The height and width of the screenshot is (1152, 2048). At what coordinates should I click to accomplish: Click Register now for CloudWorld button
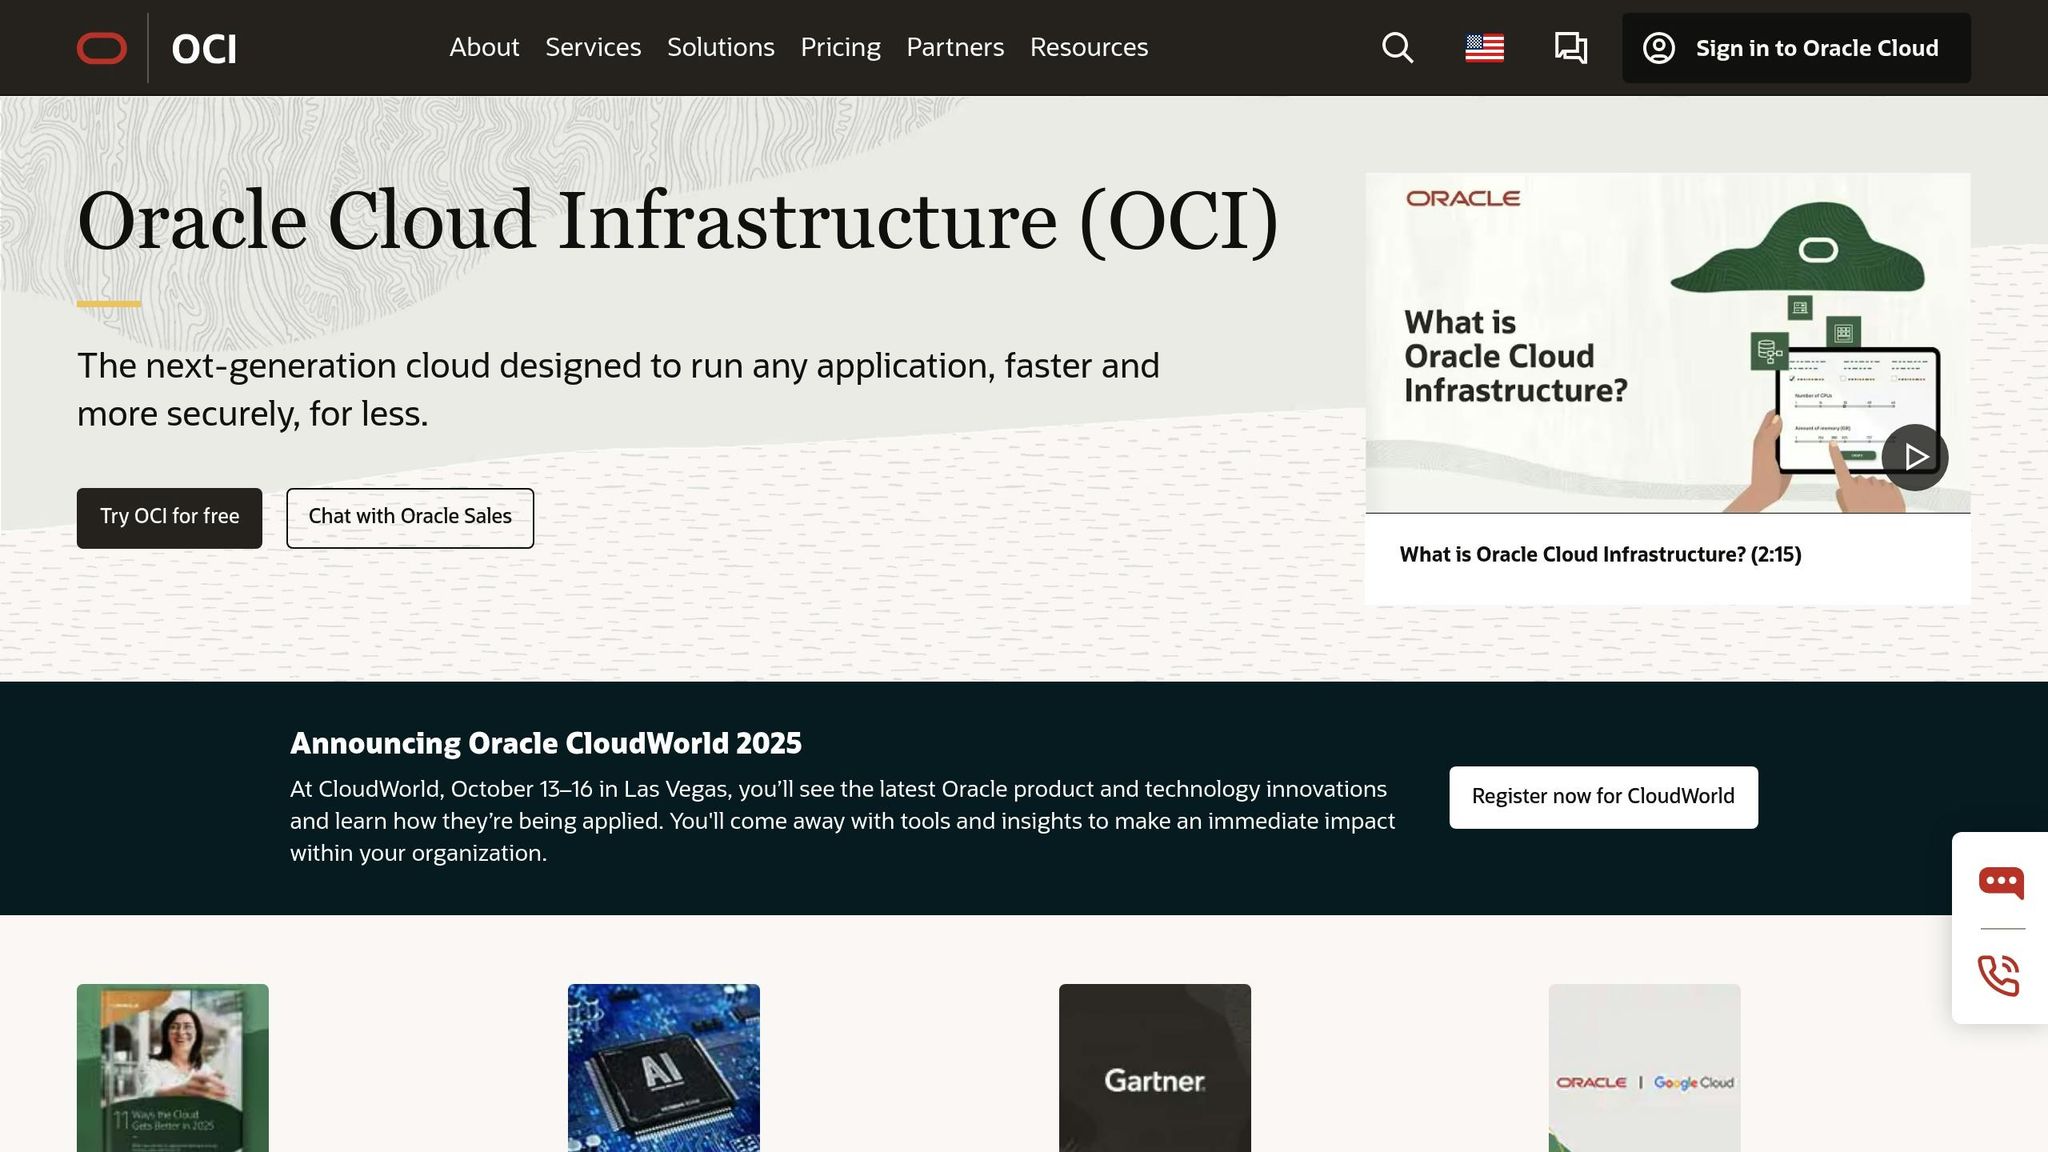1603,797
